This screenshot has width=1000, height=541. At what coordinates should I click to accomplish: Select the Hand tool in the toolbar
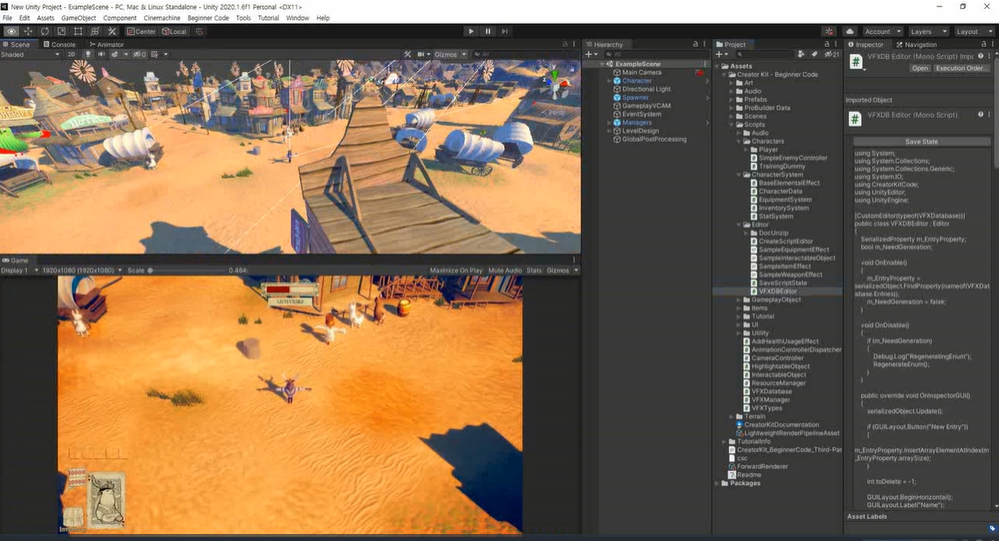pos(11,32)
